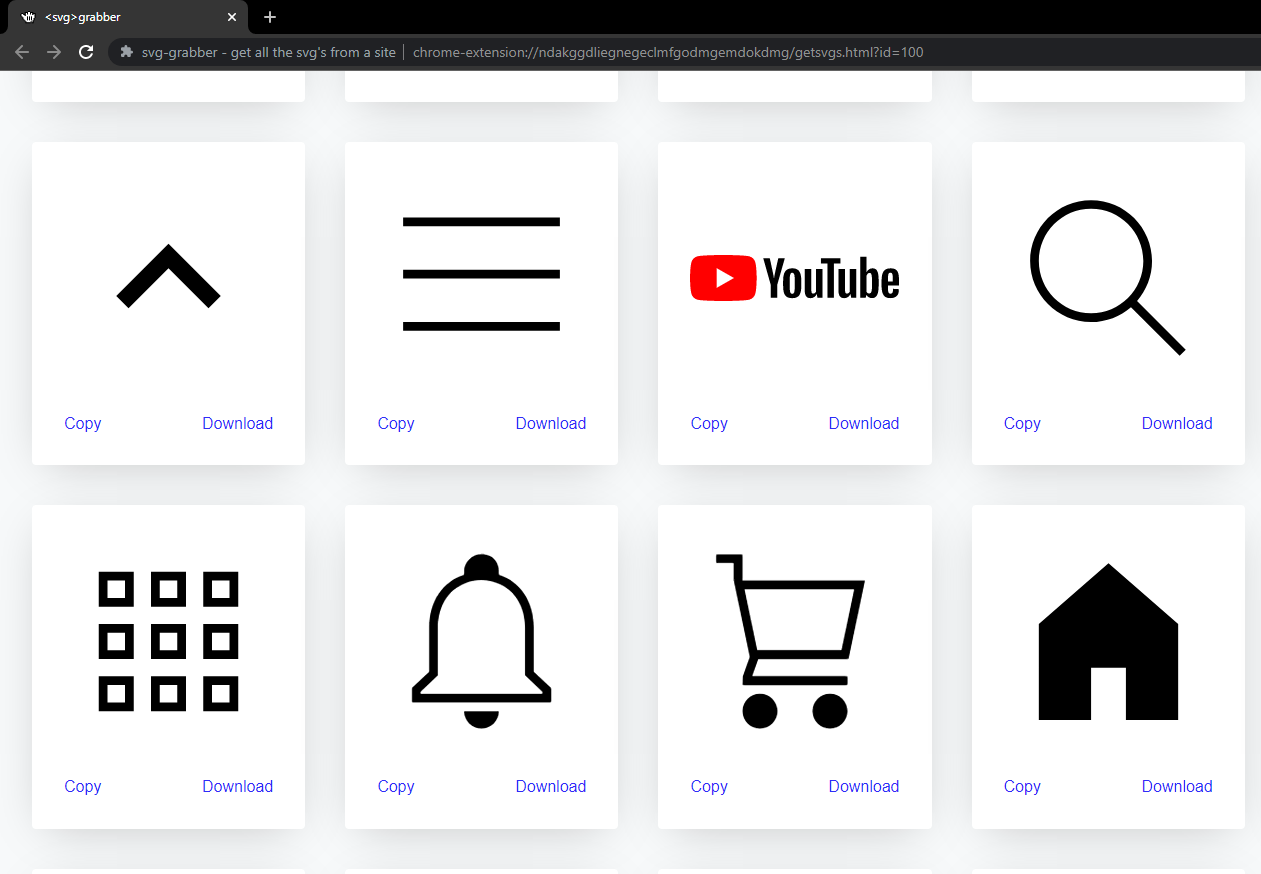This screenshot has width=1261, height=874.
Task: Download the shopping cart SVG
Action: pyautogui.click(x=864, y=786)
